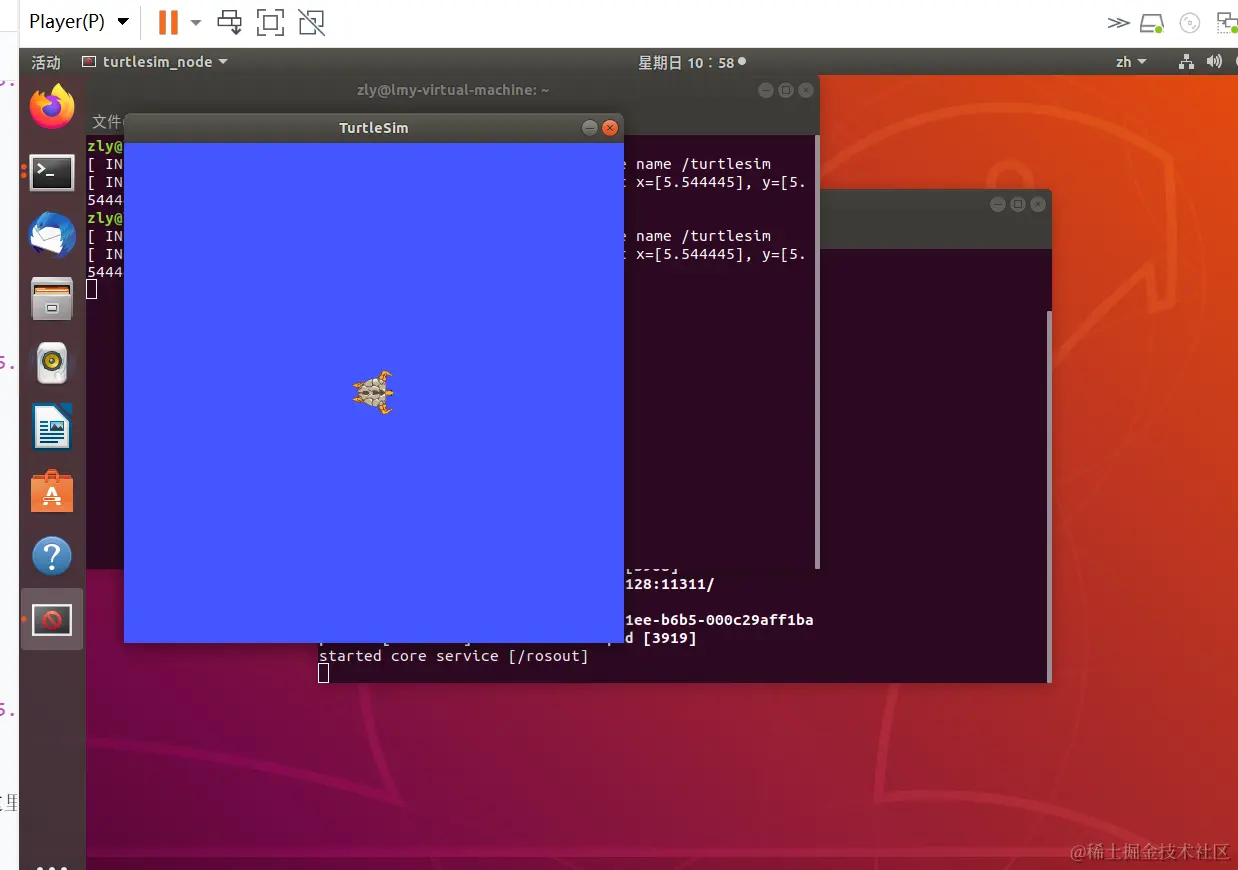Open the volume indicator in top bar
1238x870 pixels.
tap(1214, 62)
